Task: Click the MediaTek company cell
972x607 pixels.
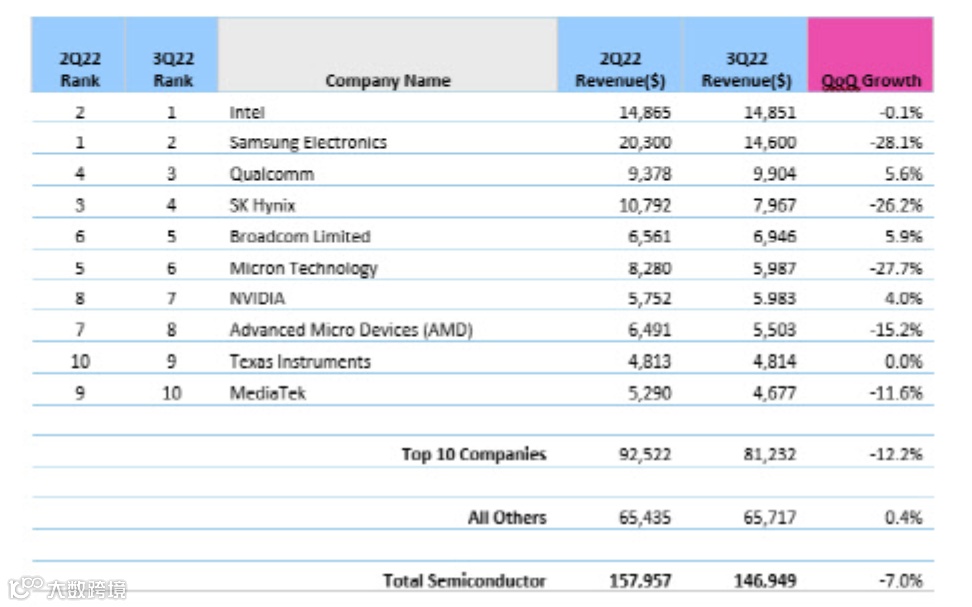Action: point(268,393)
